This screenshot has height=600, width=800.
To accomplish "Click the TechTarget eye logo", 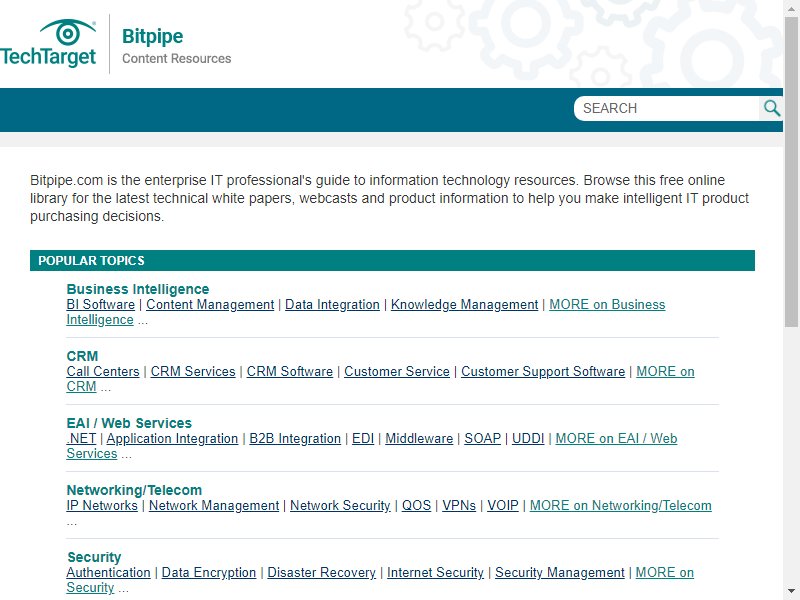I will tap(48, 43).
